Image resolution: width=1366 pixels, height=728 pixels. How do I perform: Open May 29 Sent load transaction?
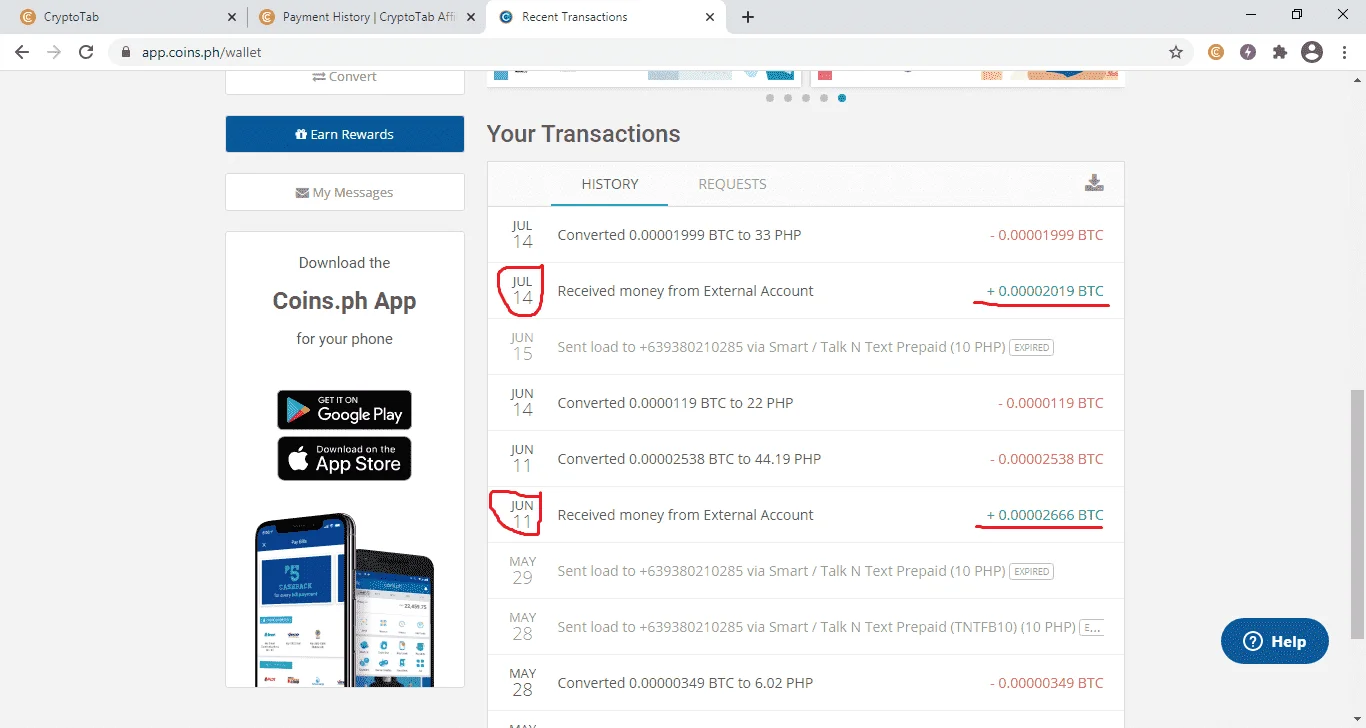coord(806,571)
